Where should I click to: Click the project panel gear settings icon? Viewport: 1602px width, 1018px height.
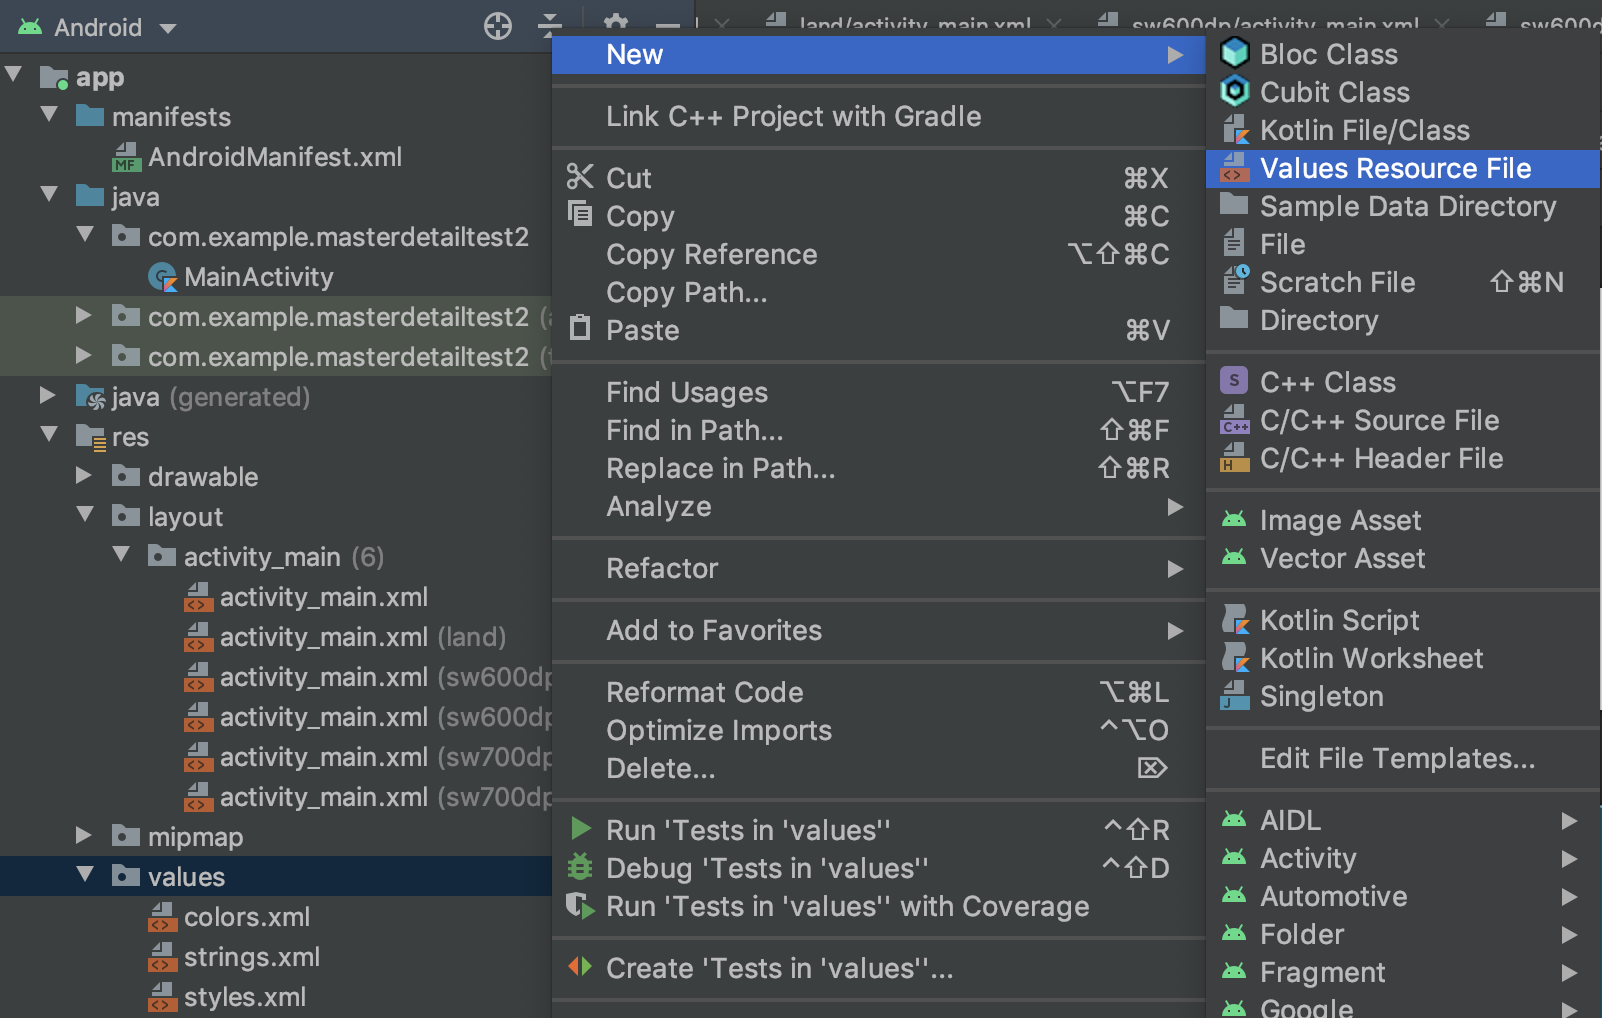click(x=616, y=24)
